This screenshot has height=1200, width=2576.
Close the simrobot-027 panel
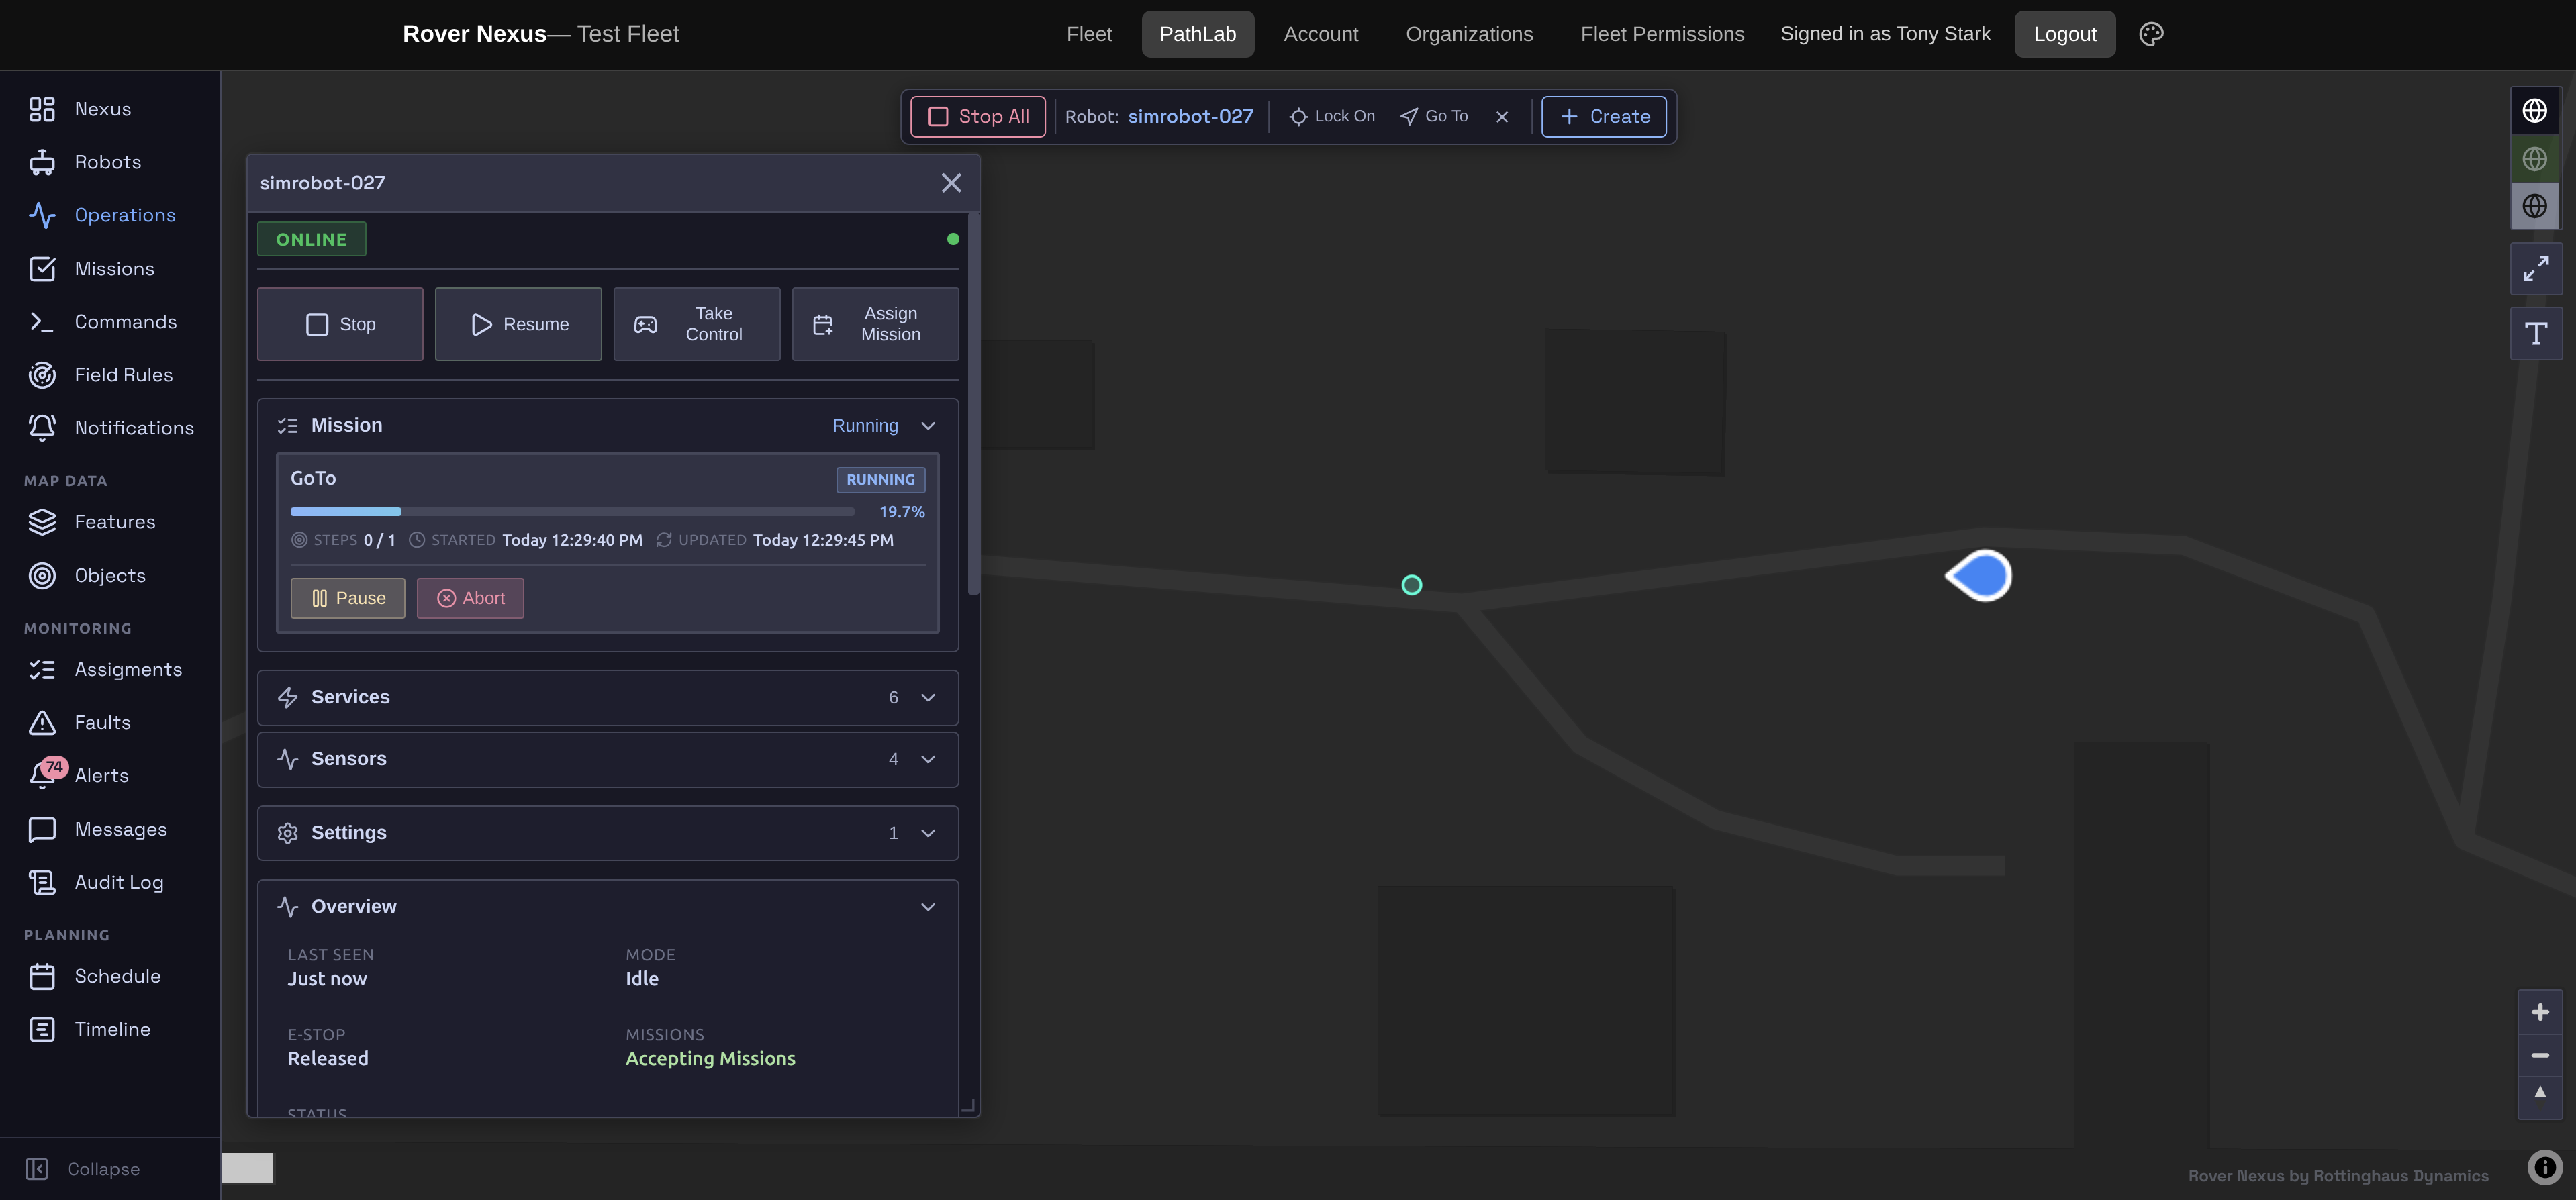[951, 183]
